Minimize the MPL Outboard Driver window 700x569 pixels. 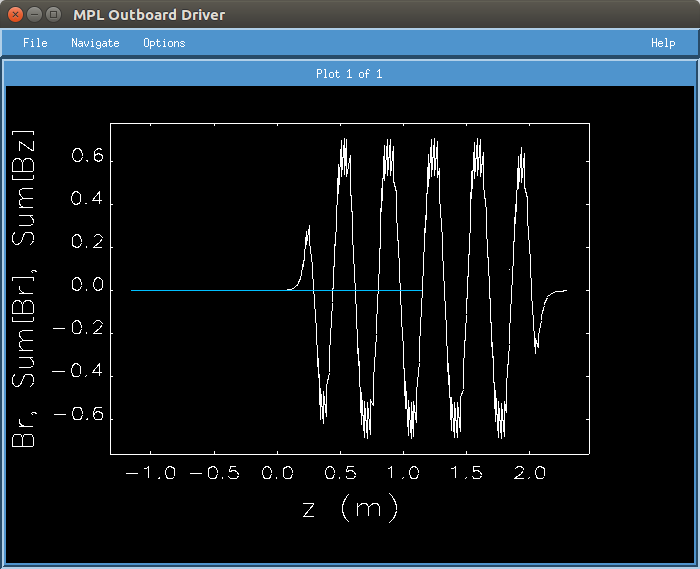(34, 15)
